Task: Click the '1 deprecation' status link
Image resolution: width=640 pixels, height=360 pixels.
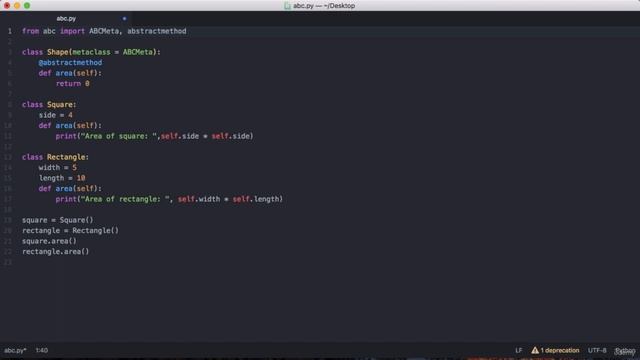Action: (x=560, y=350)
